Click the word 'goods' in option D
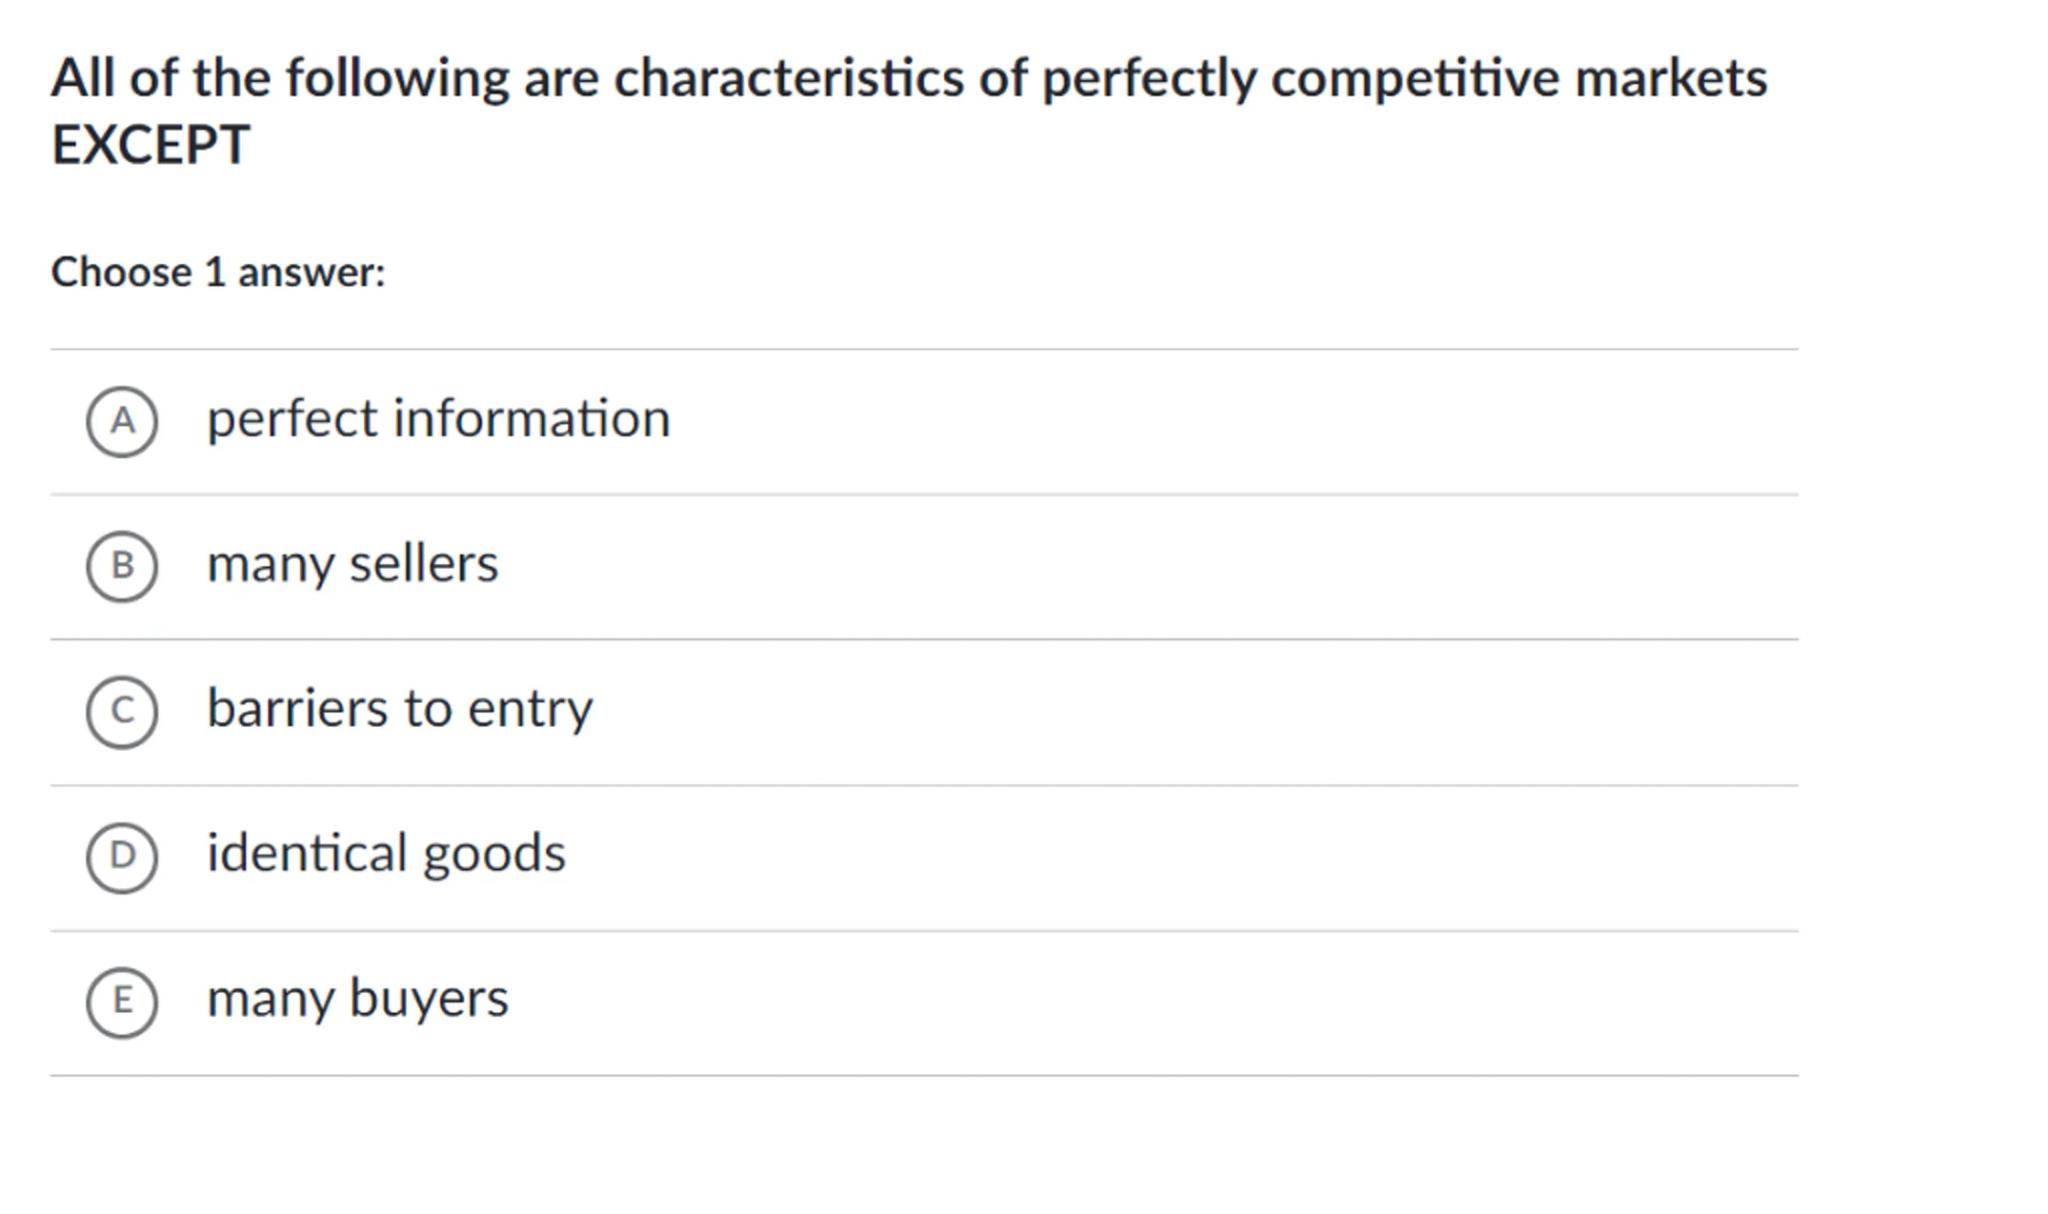 494,854
